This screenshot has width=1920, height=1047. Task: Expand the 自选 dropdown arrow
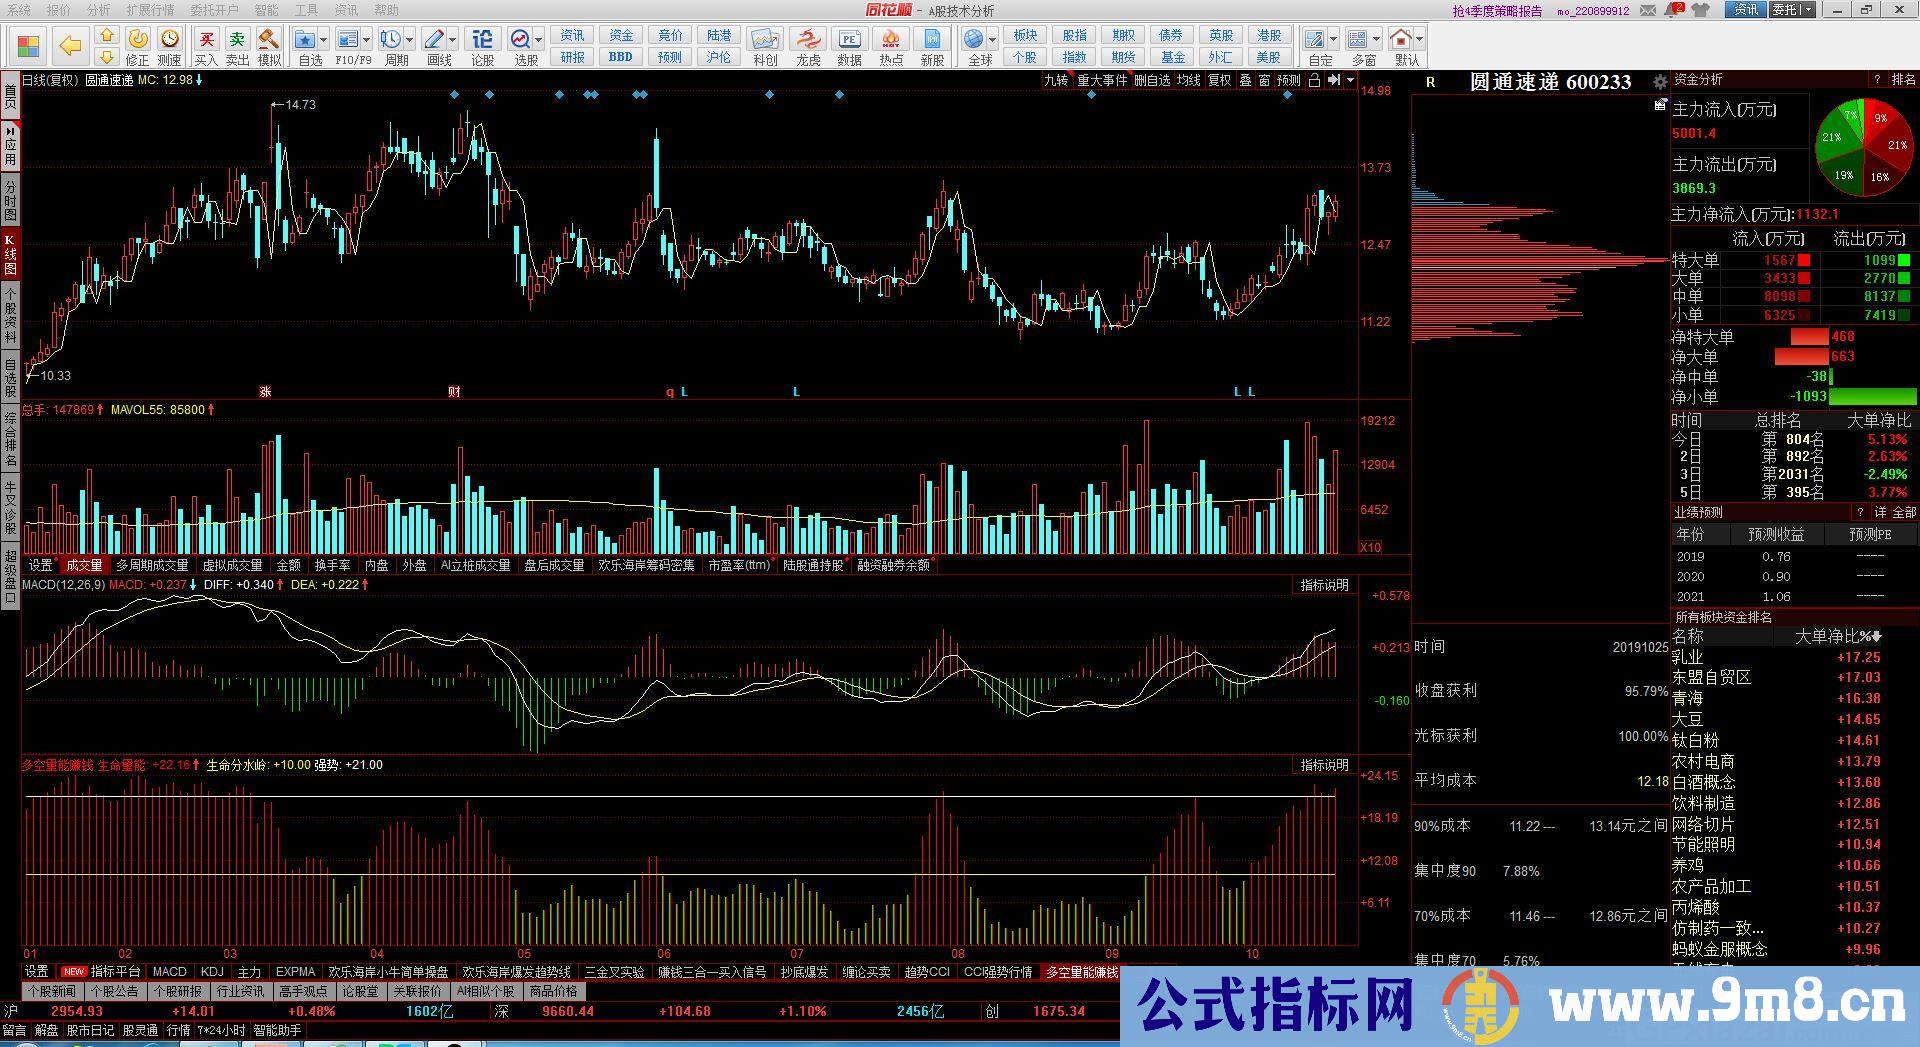(x=324, y=40)
